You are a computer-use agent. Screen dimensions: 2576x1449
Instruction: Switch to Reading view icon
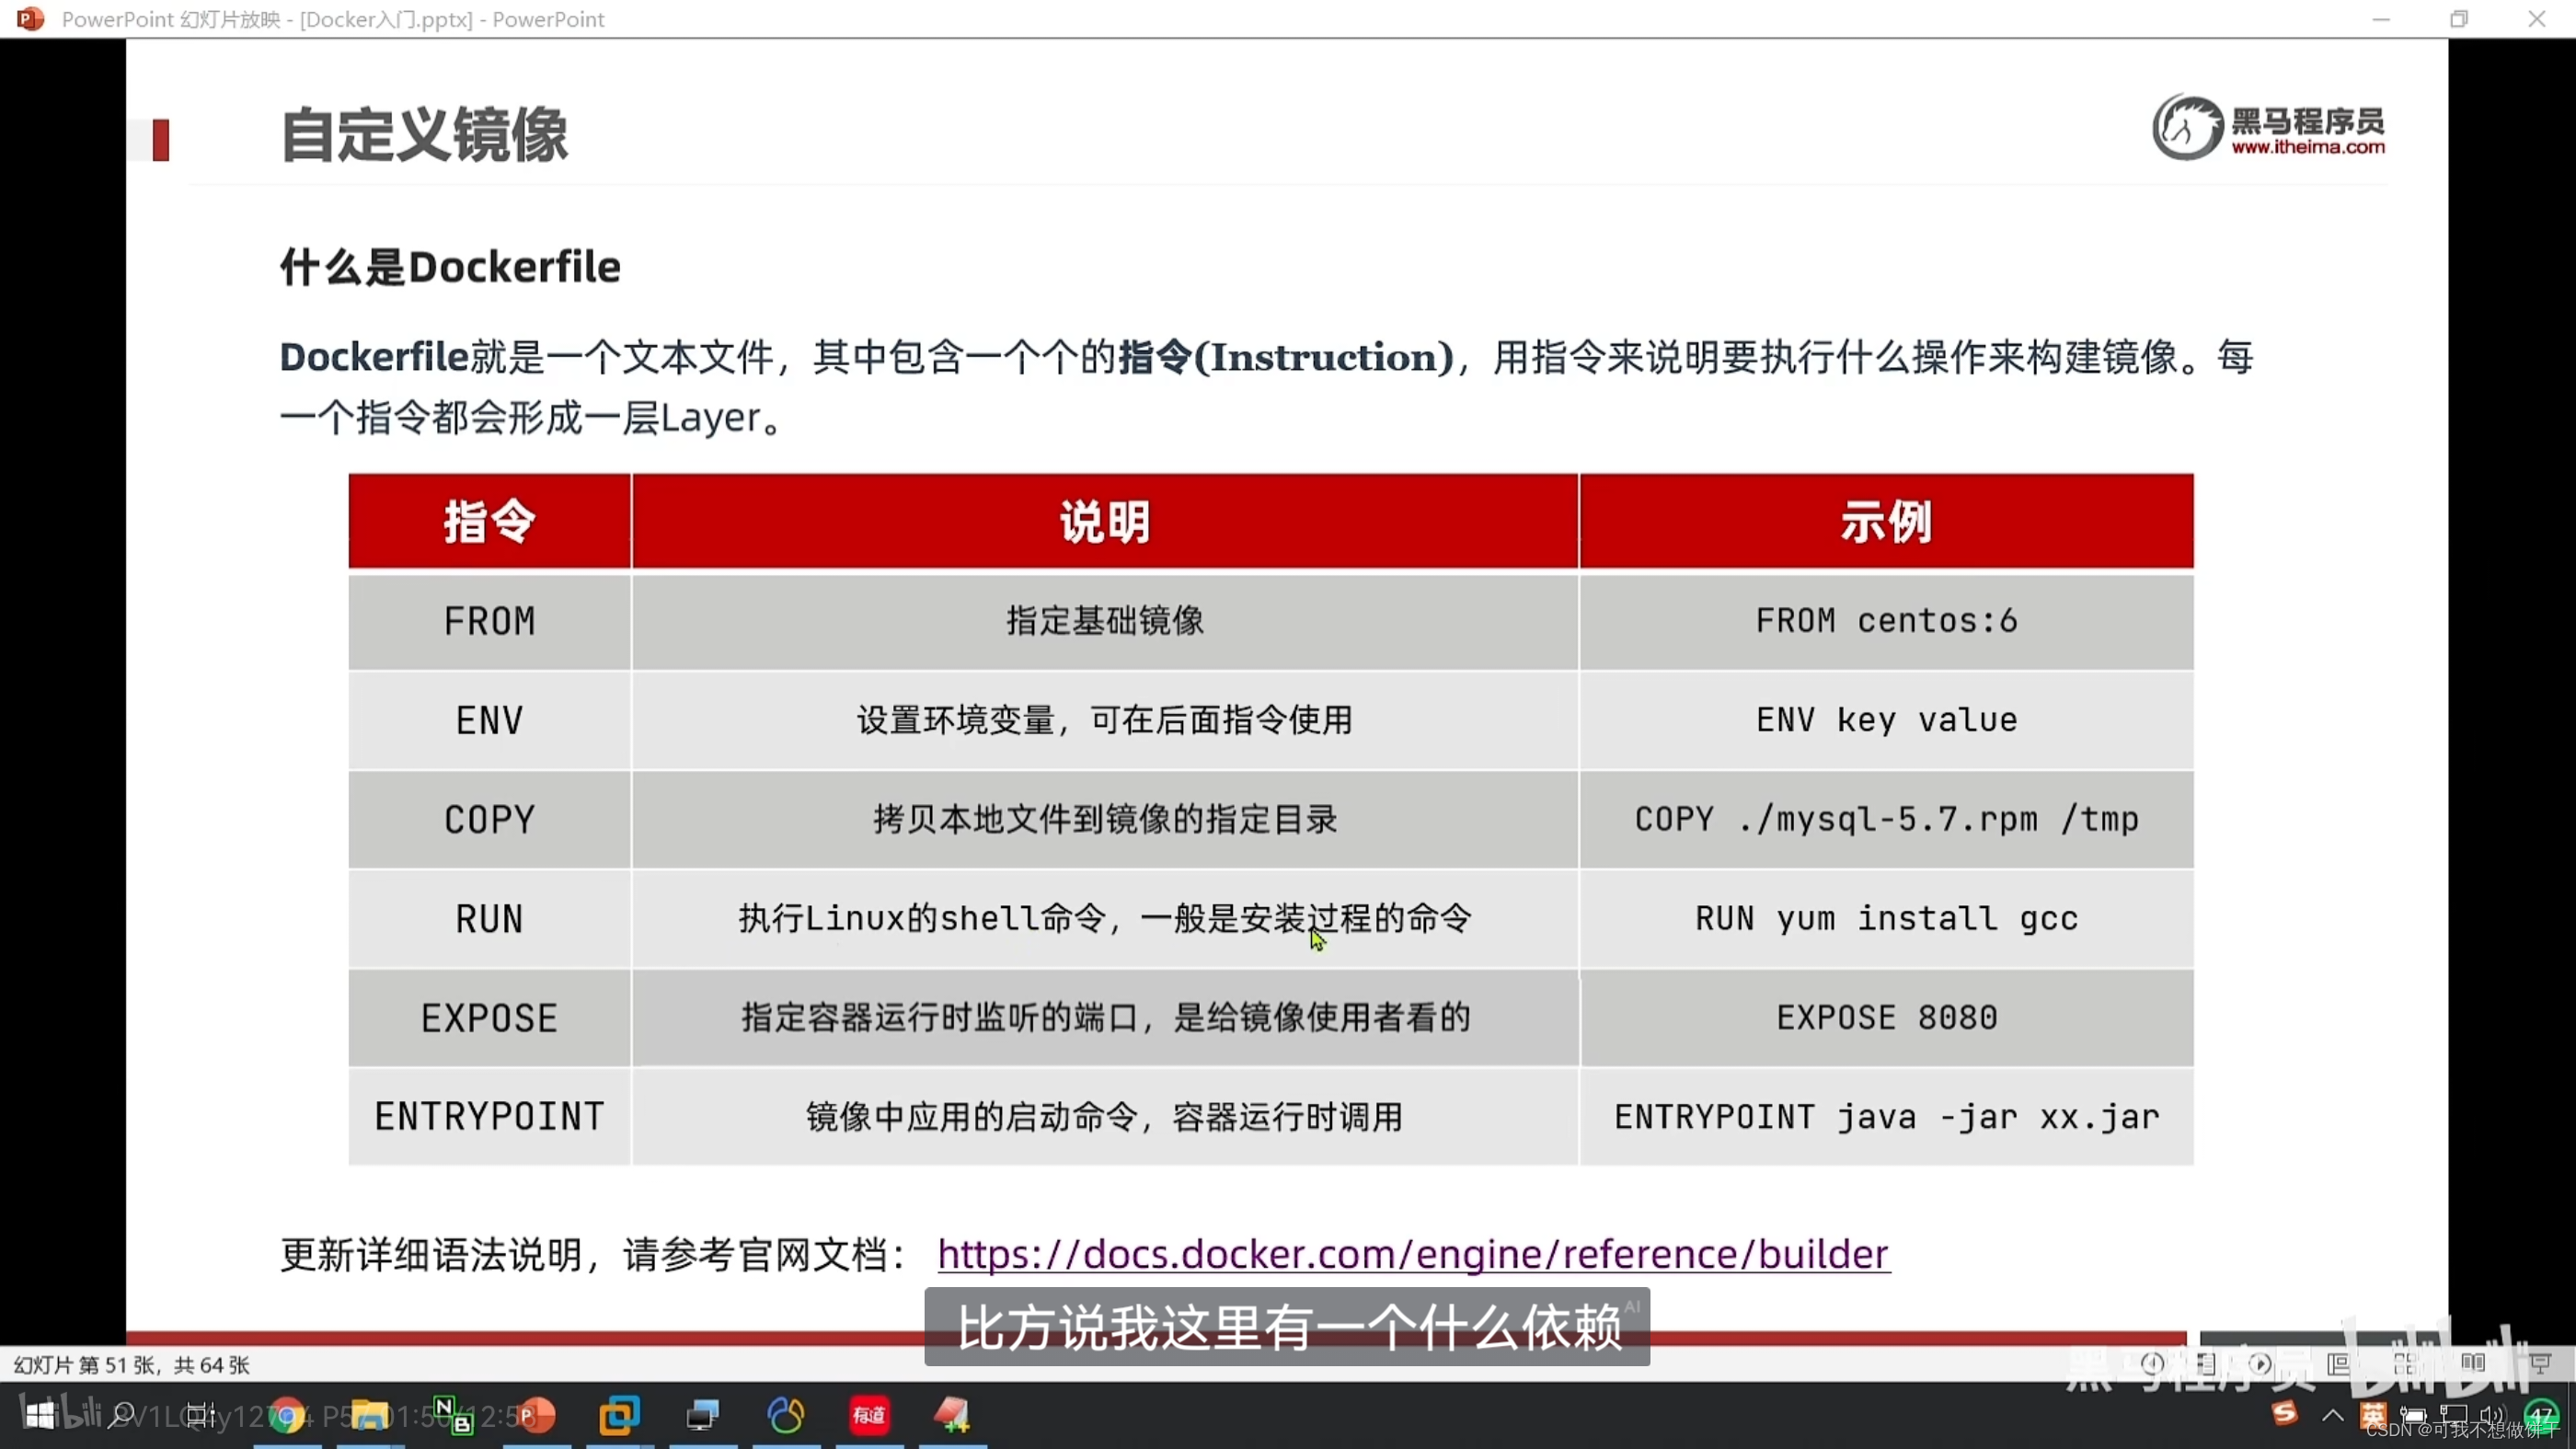click(2473, 1364)
